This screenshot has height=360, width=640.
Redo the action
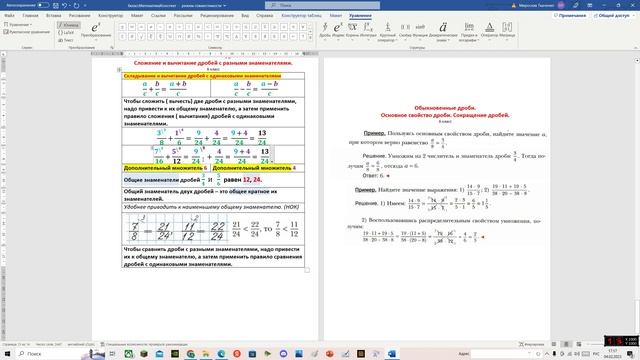[76, 5]
